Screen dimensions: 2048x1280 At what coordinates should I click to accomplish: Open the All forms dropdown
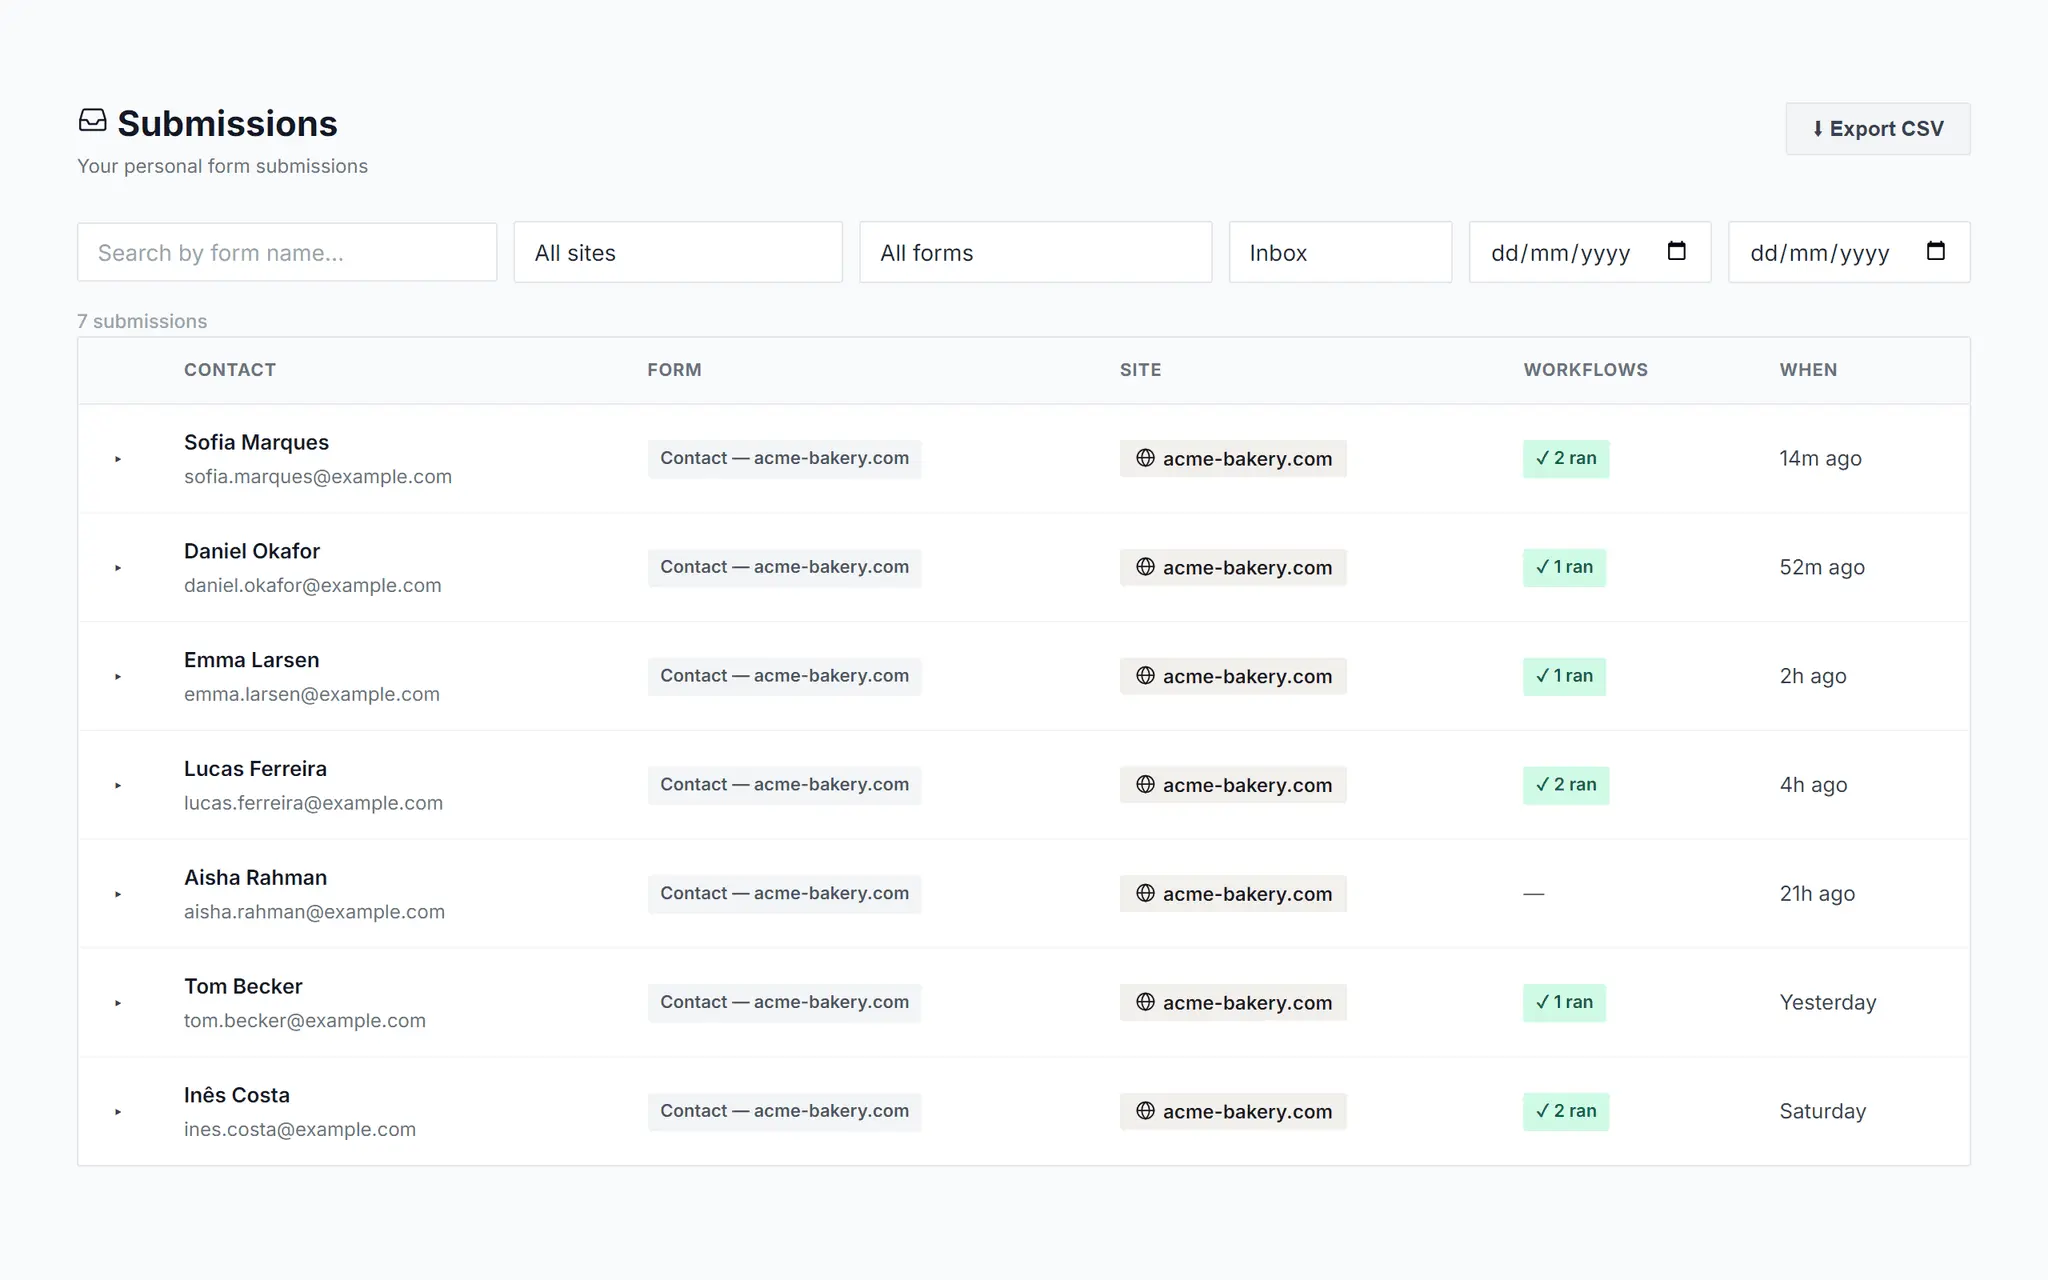1035,252
